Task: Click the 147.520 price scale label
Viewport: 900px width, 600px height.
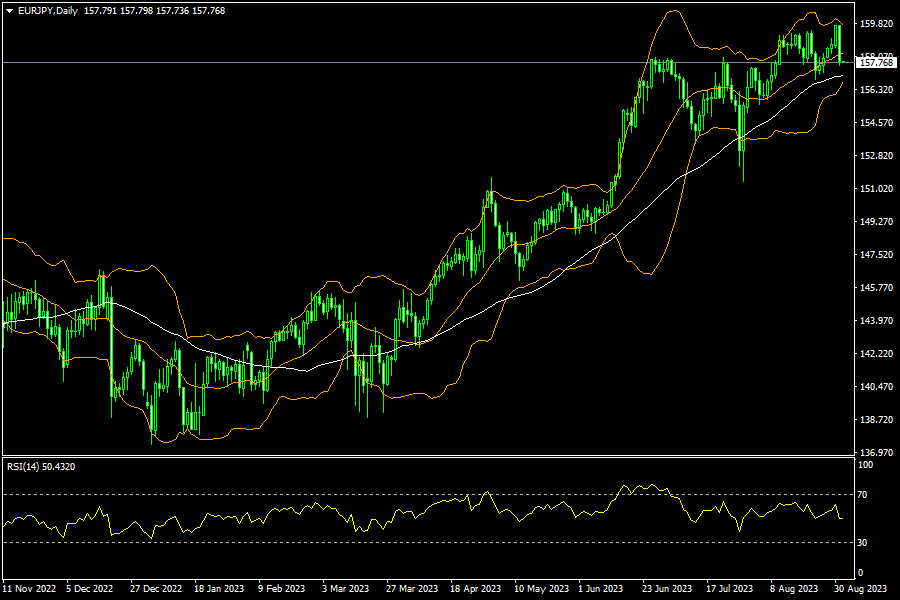Action: [x=876, y=254]
